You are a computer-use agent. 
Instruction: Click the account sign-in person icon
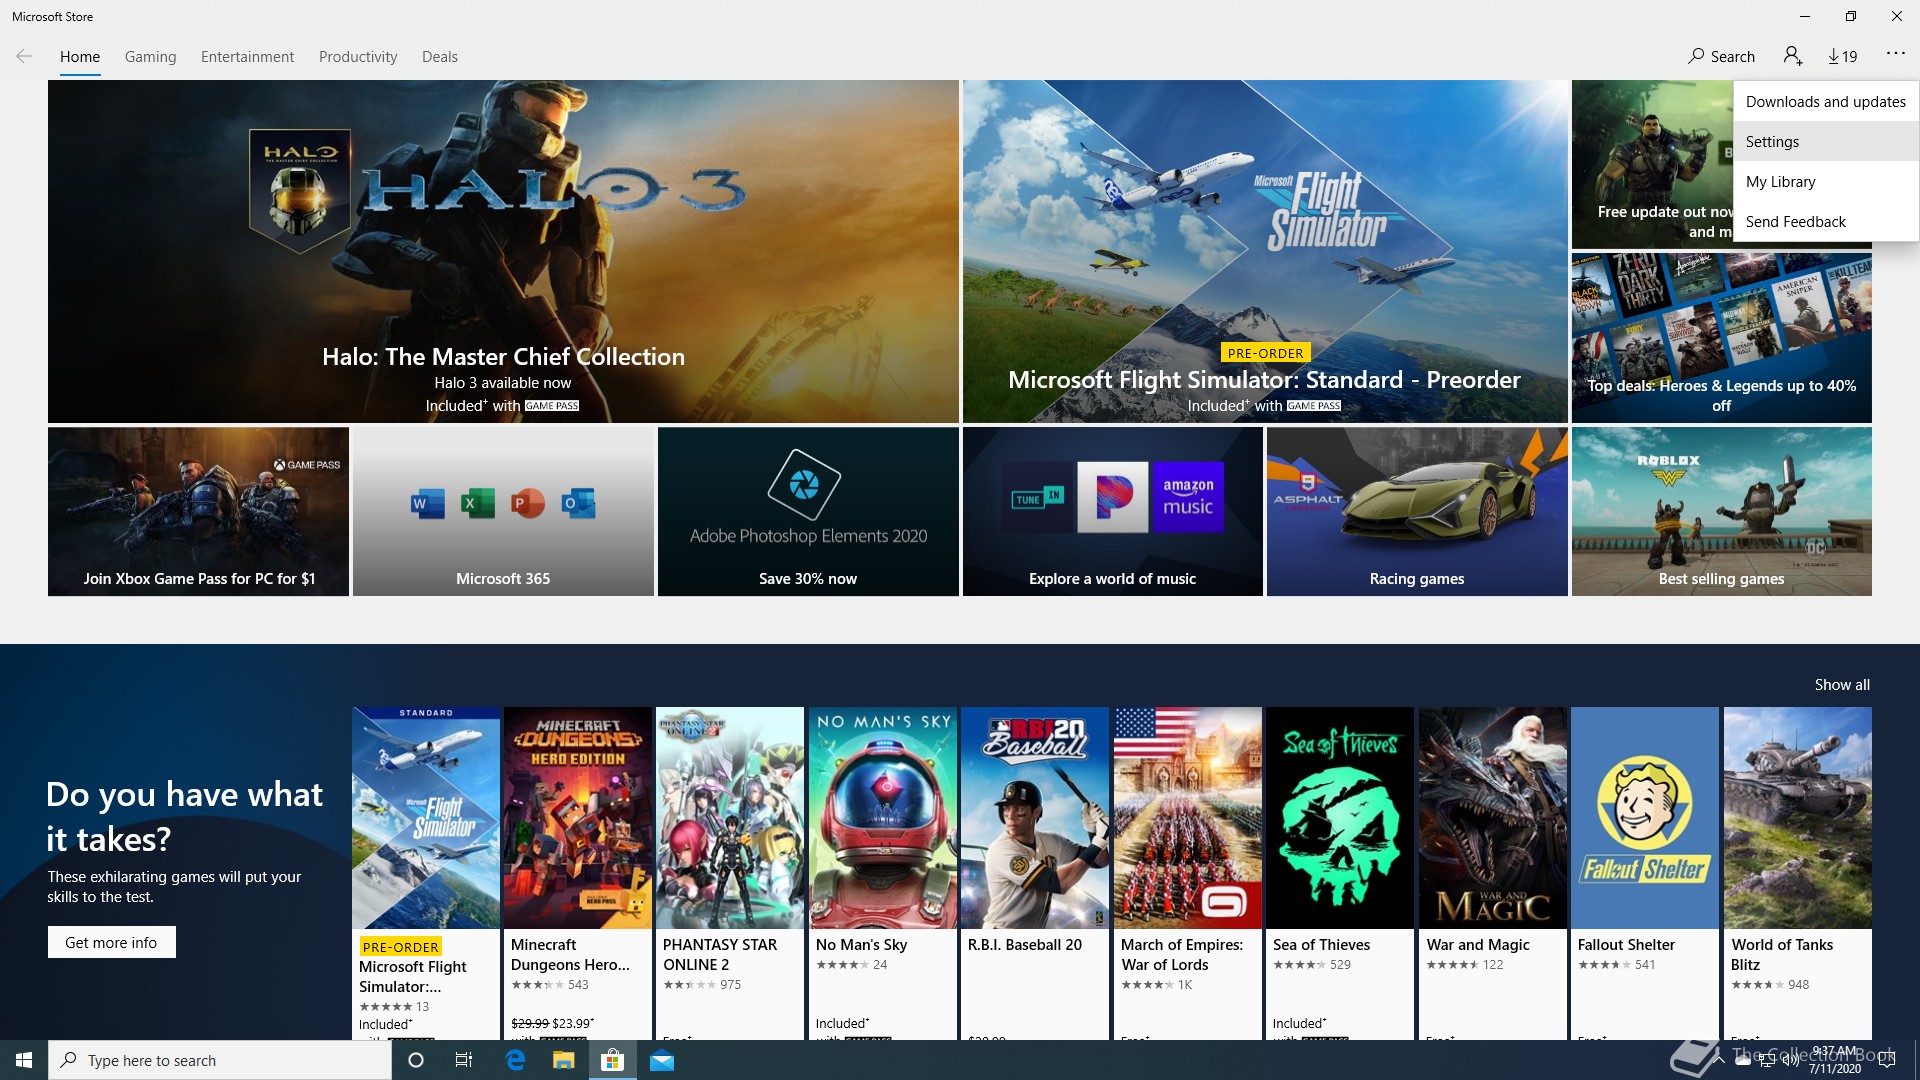pyautogui.click(x=1792, y=57)
